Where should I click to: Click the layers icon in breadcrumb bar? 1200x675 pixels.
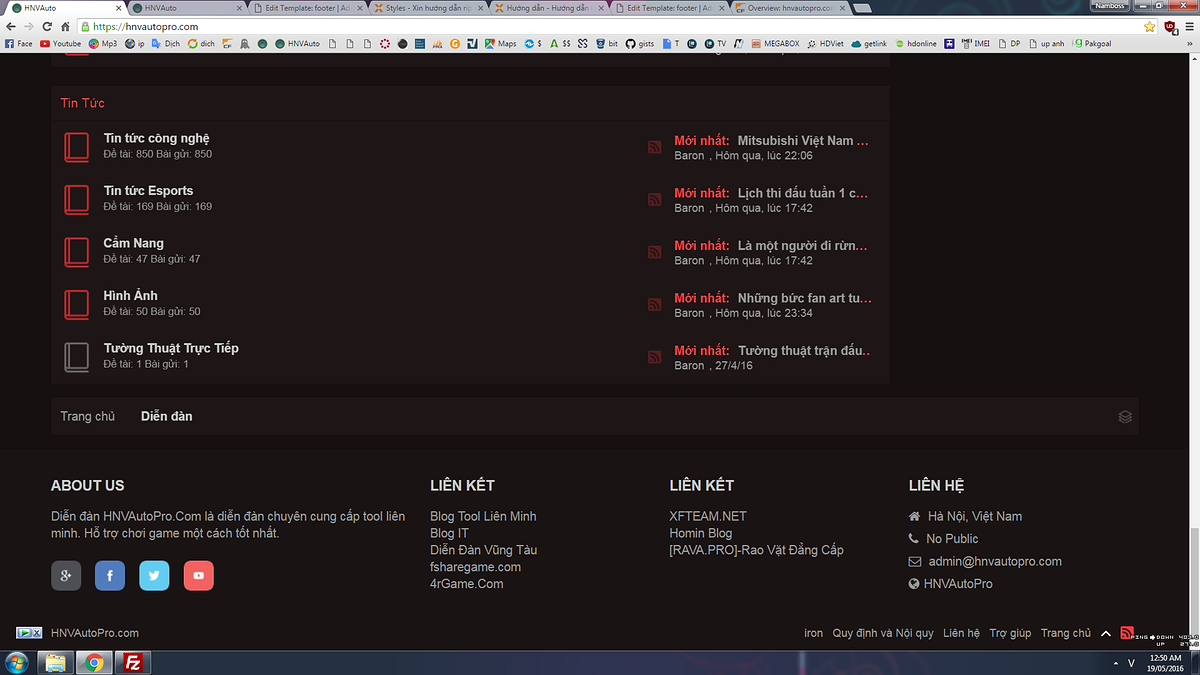point(1125,417)
